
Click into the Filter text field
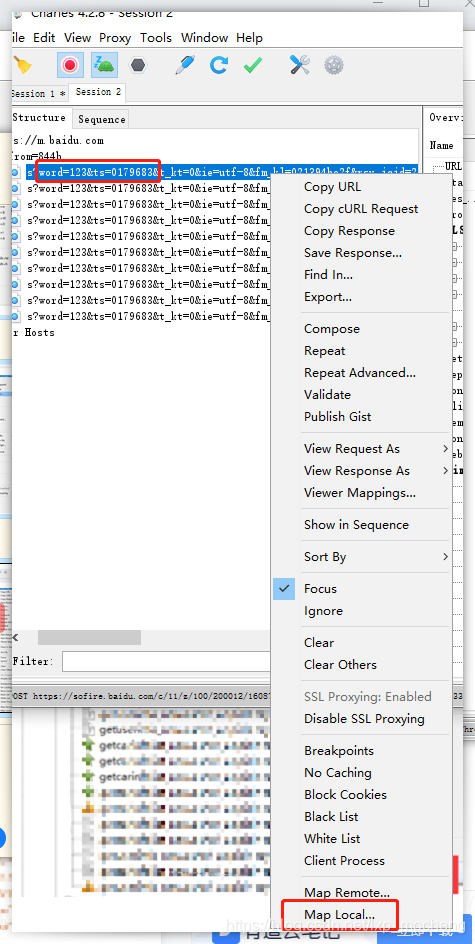pyautogui.click(x=166, y=661)
